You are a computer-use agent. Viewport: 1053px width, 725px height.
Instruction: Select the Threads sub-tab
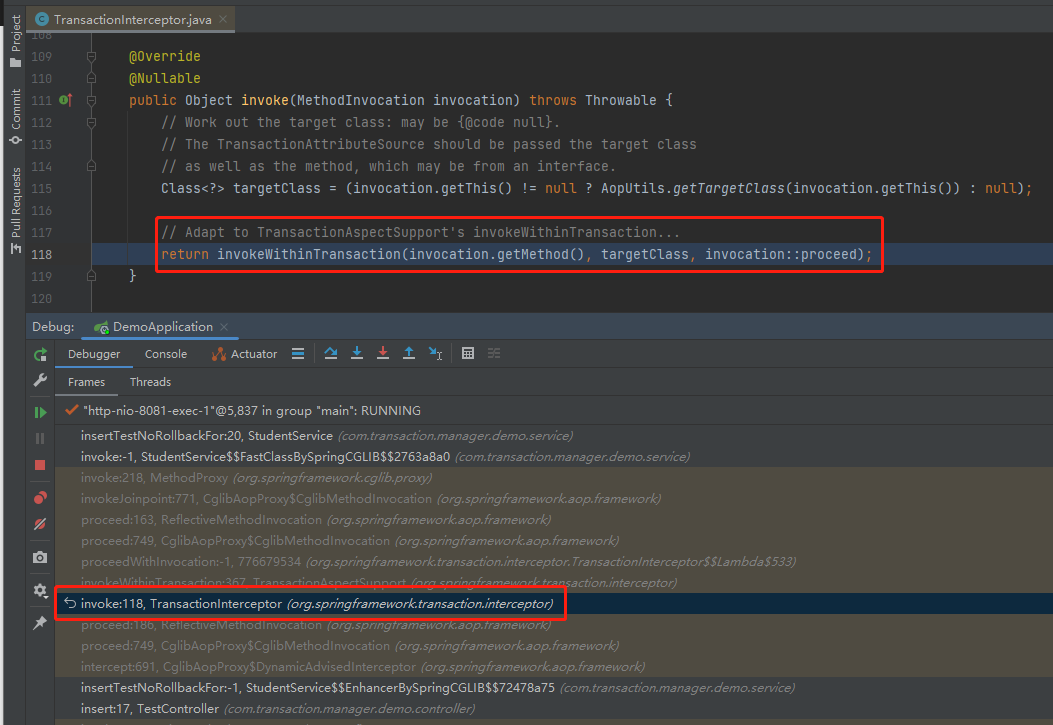click(150, 382)
